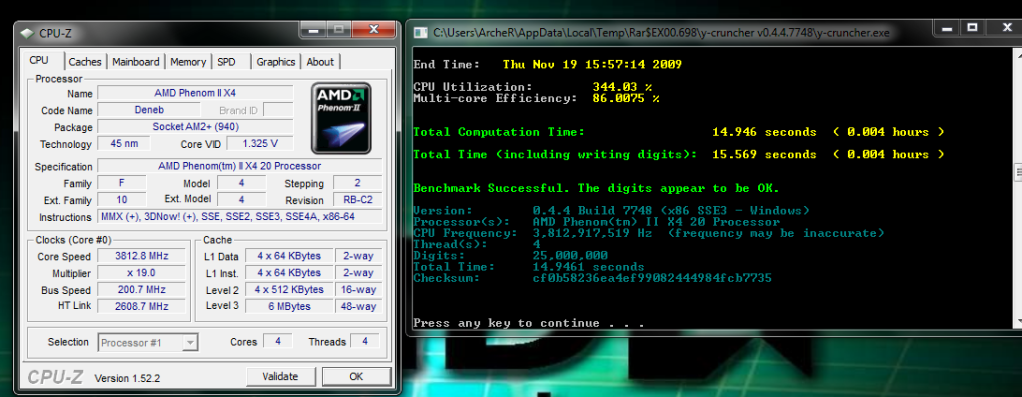
Task: Click the Total Computation Time 14.946 seconds
Action: tap(764, 132)
